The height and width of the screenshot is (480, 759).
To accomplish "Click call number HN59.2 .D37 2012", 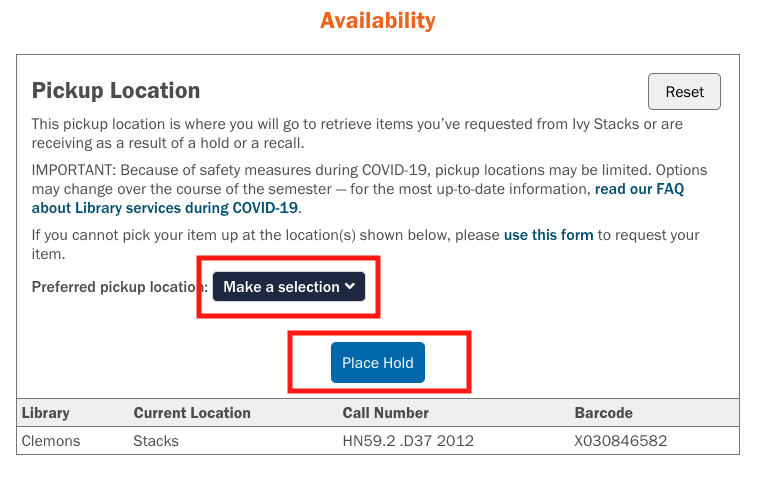I will pos(408,441).
